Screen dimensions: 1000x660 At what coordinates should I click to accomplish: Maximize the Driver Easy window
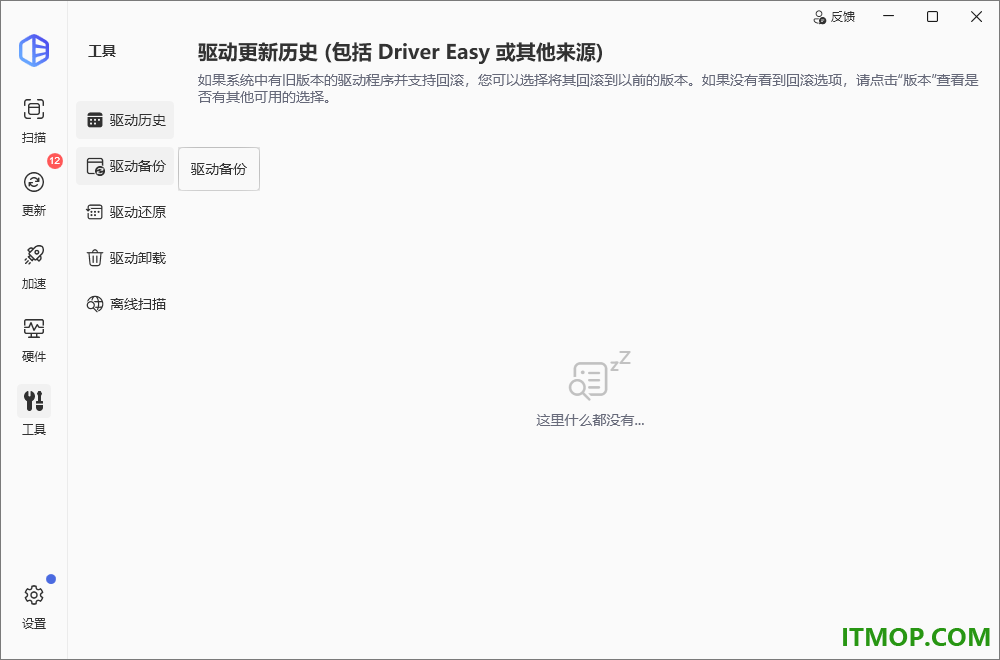932,17
